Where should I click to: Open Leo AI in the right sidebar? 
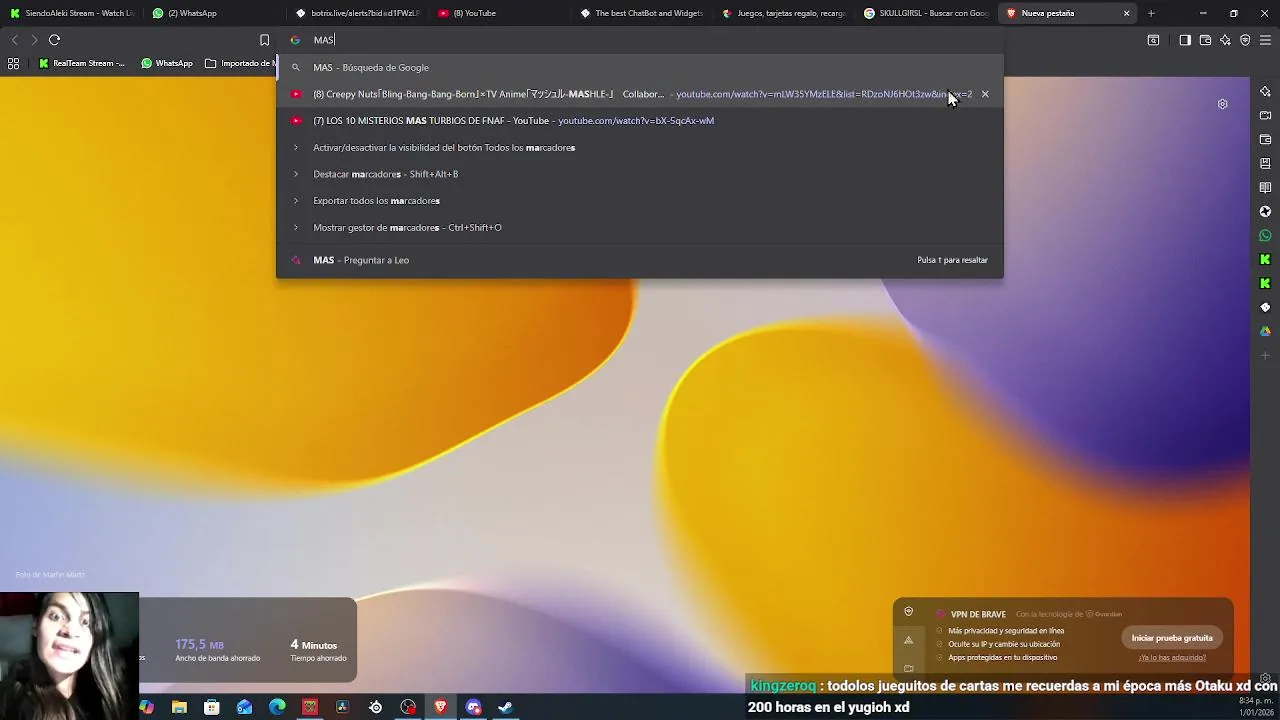[1265, 92]
